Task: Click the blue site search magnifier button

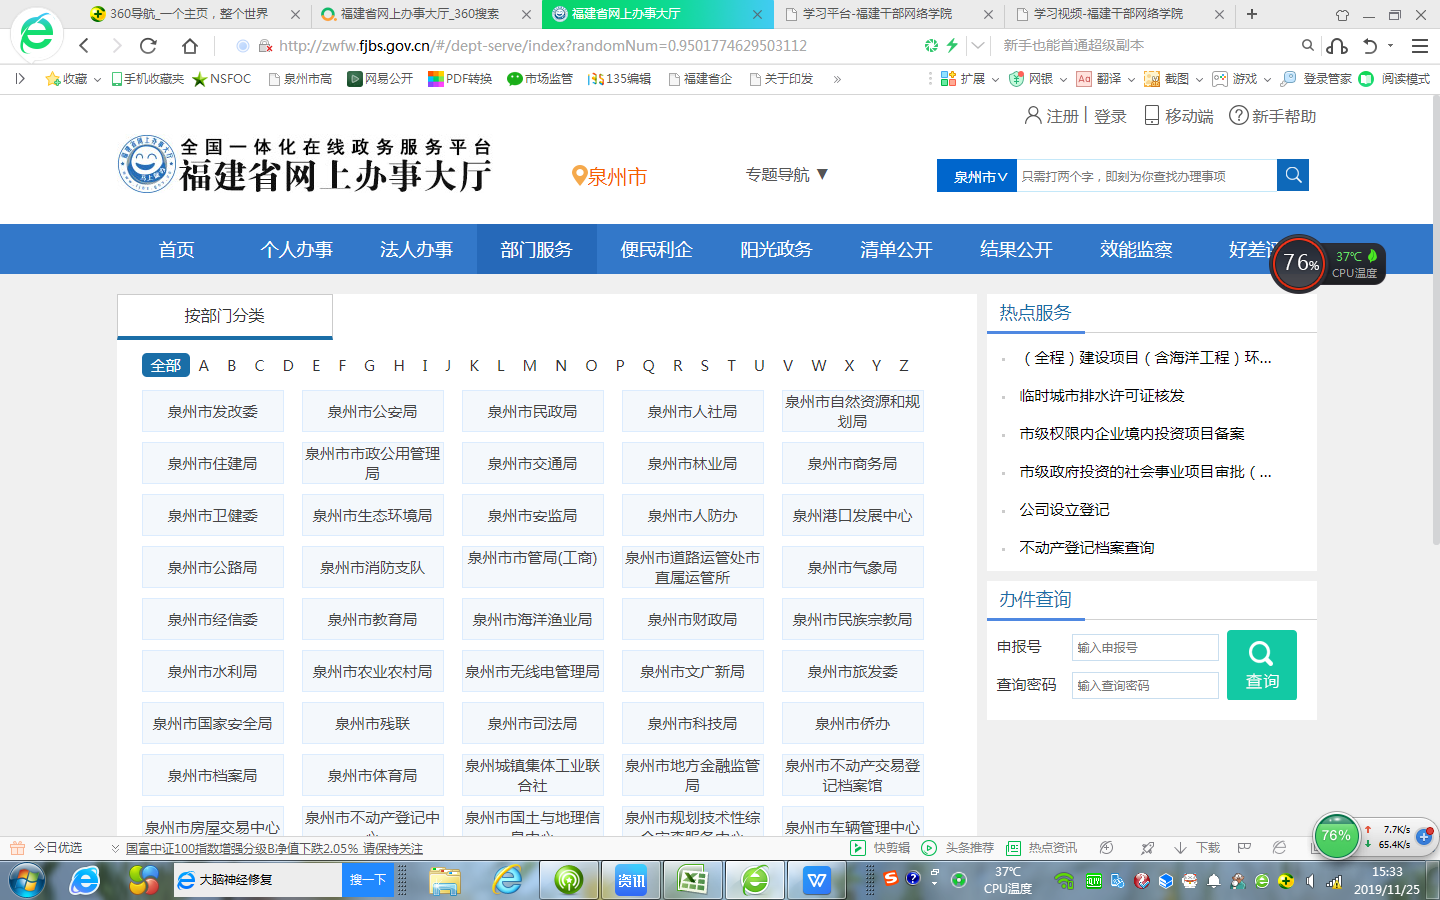Action: 1292,175
